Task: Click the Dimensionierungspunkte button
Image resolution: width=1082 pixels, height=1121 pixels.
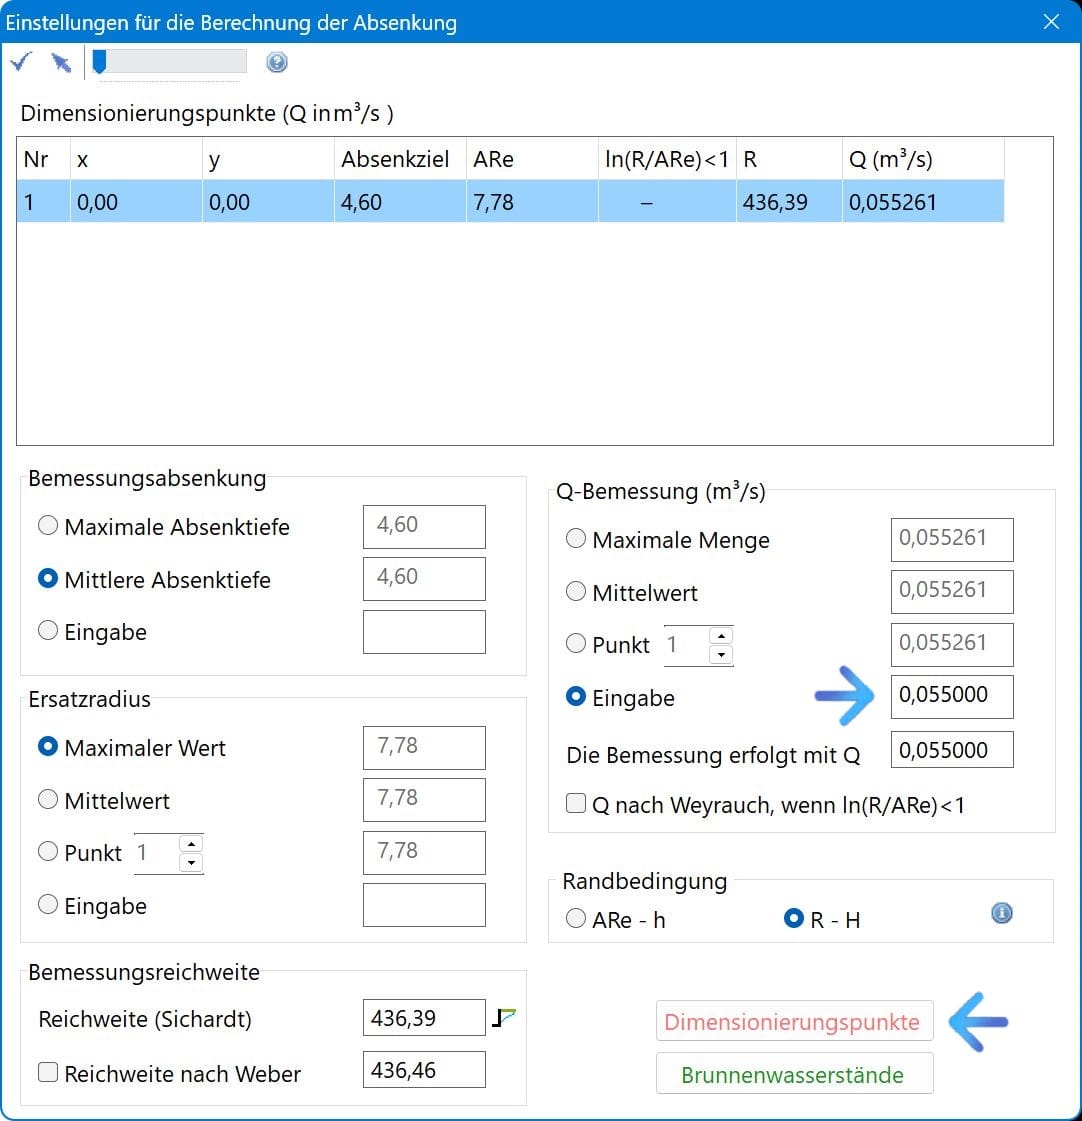Action: pyautogui.click(x=793, y=1022)
